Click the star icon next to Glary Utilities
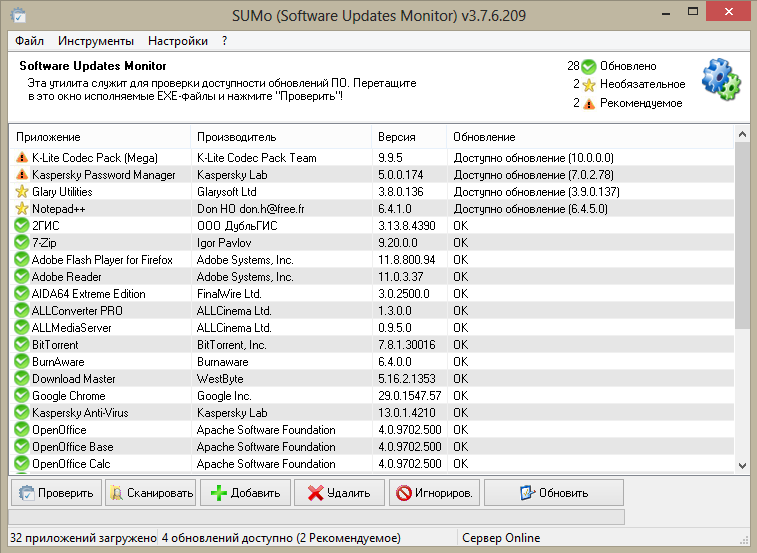This screenshot has width=757, height=553. [x=22, y=192]
